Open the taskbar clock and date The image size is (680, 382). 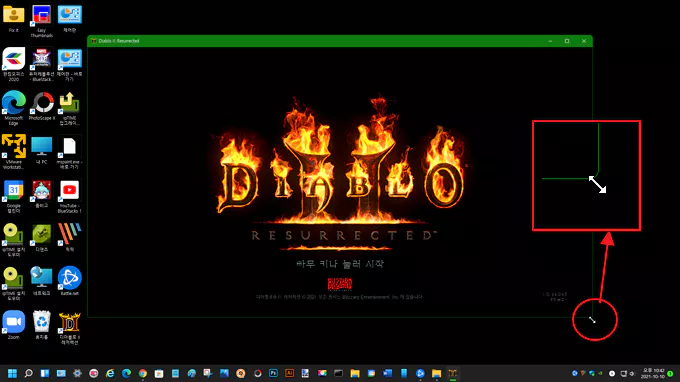pyautogui.click(x=653, y=373)
